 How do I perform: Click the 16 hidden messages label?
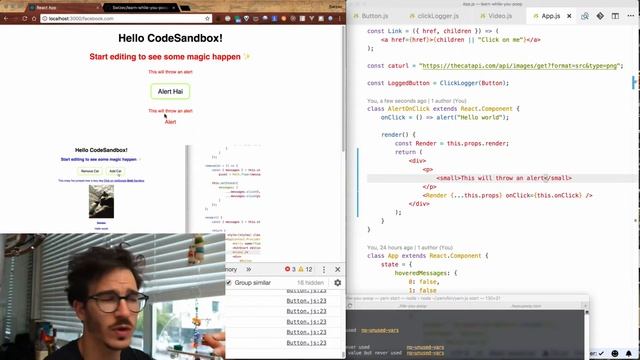point(310,282)
